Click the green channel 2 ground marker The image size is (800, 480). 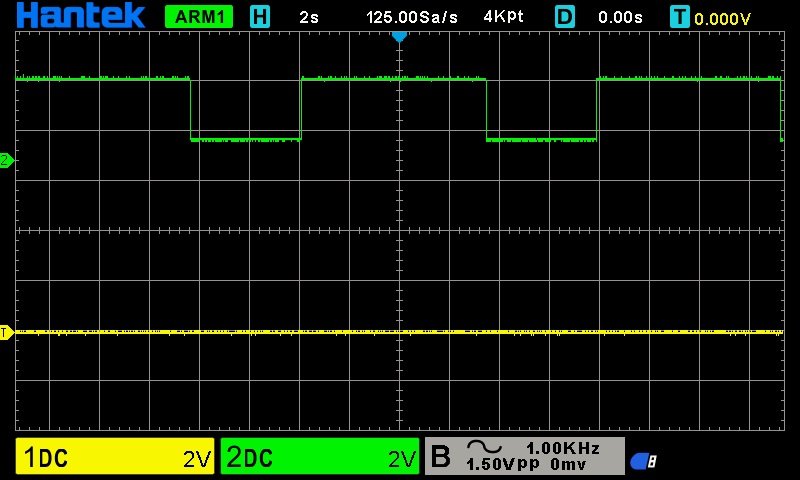[7, 160]
